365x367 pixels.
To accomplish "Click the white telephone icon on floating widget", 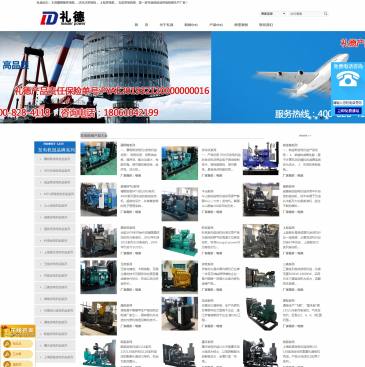I will (x=347, y=79).
